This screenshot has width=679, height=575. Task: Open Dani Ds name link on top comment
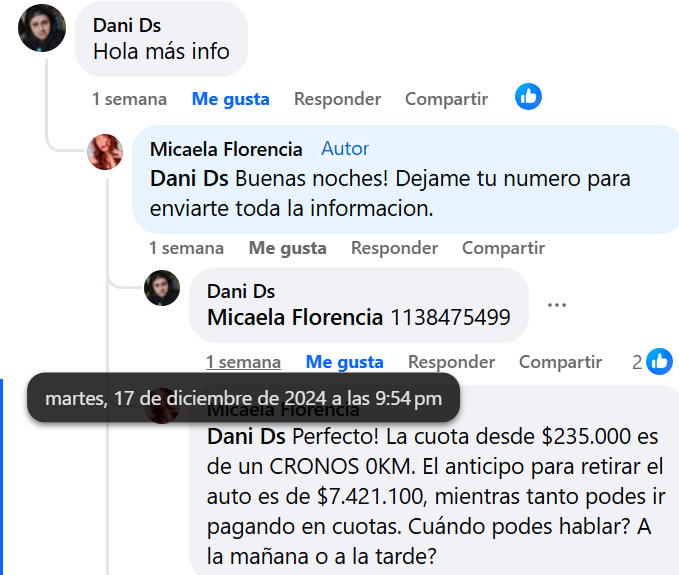(x=127, y=26)
